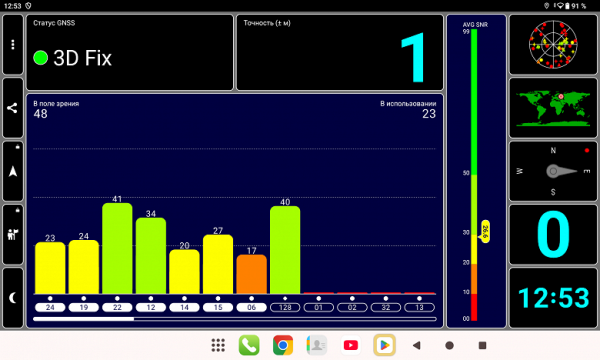Tap the compass panel with N/S/E/W

[553, 171]
